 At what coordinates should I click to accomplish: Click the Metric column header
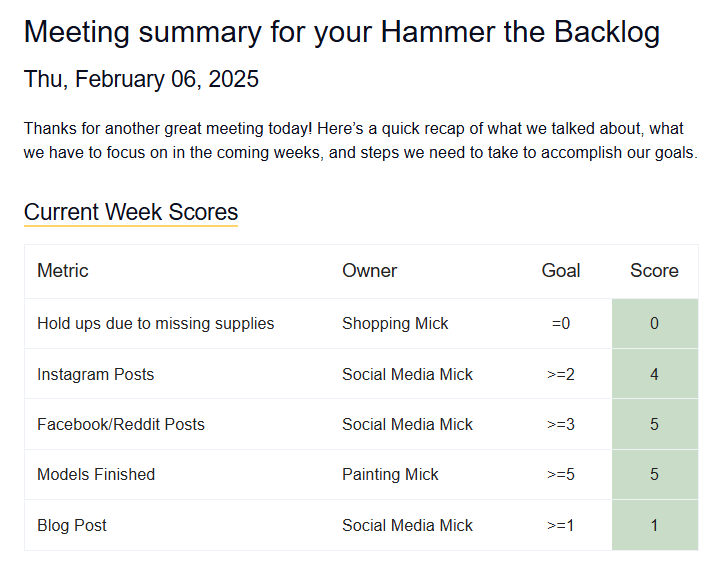click(63, 270)
